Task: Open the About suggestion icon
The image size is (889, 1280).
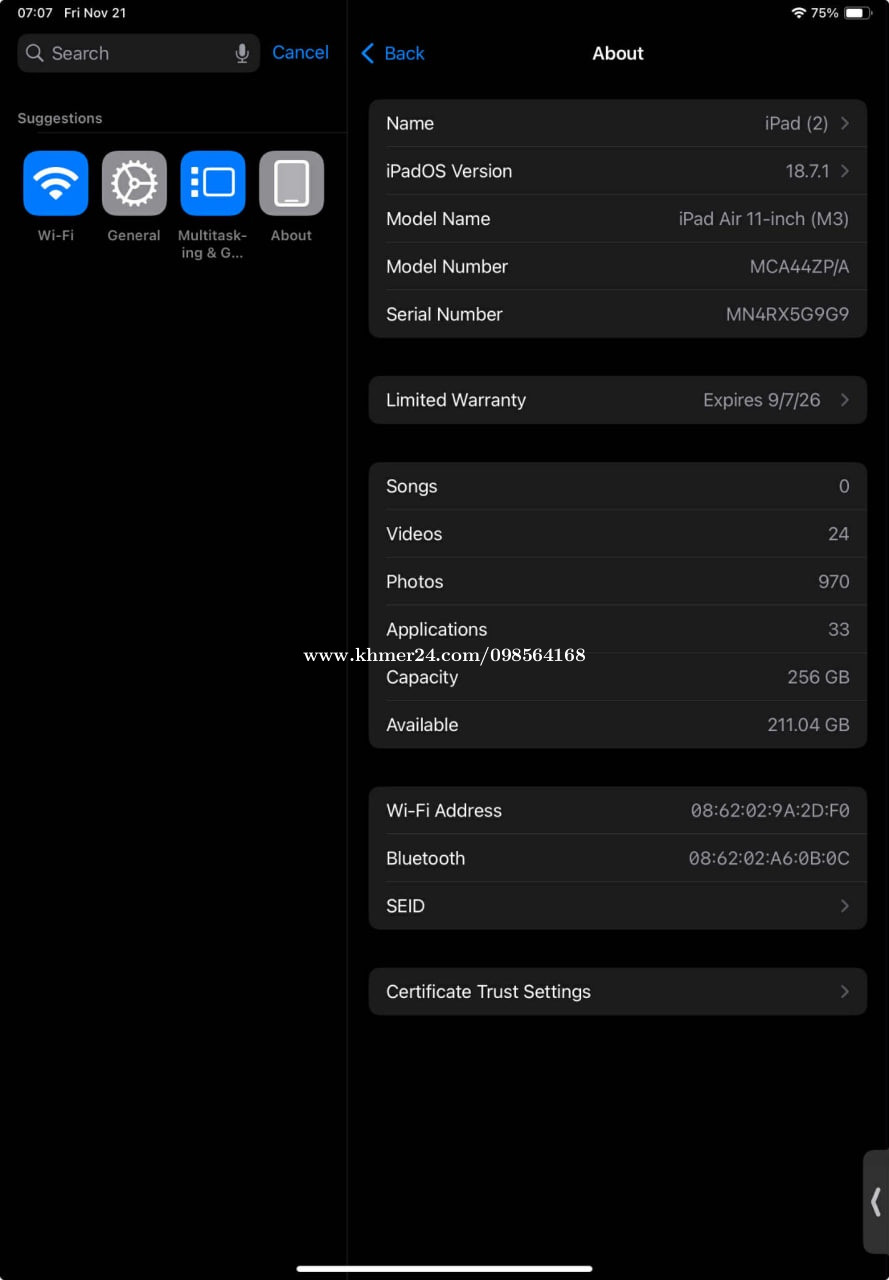Action: click(291, 183)
